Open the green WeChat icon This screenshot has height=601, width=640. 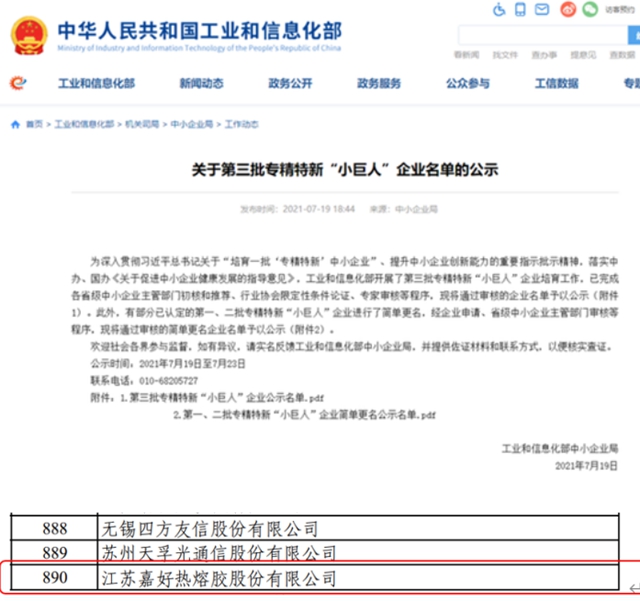pyautogui.click(x=590, y=9)
